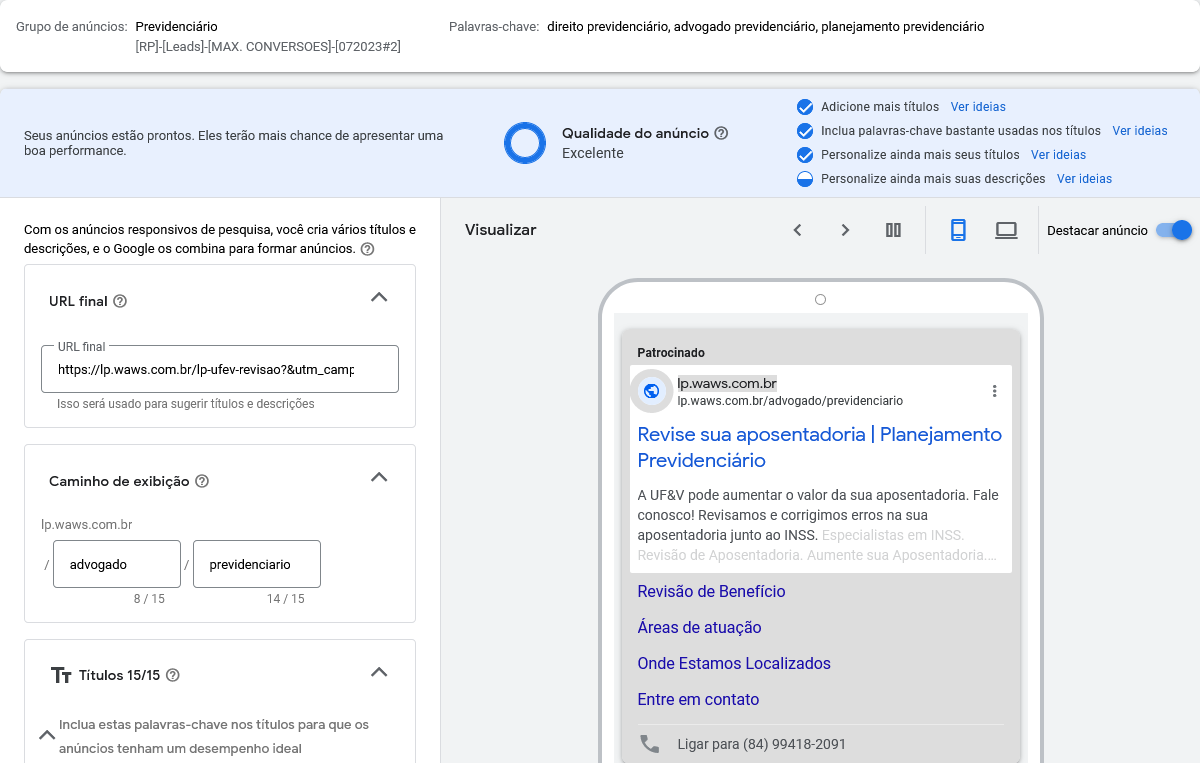The height and width of the screenshot is (763, 1200).
Task: Open side-by-side columns preview view
Action: (x=893, y=230)
